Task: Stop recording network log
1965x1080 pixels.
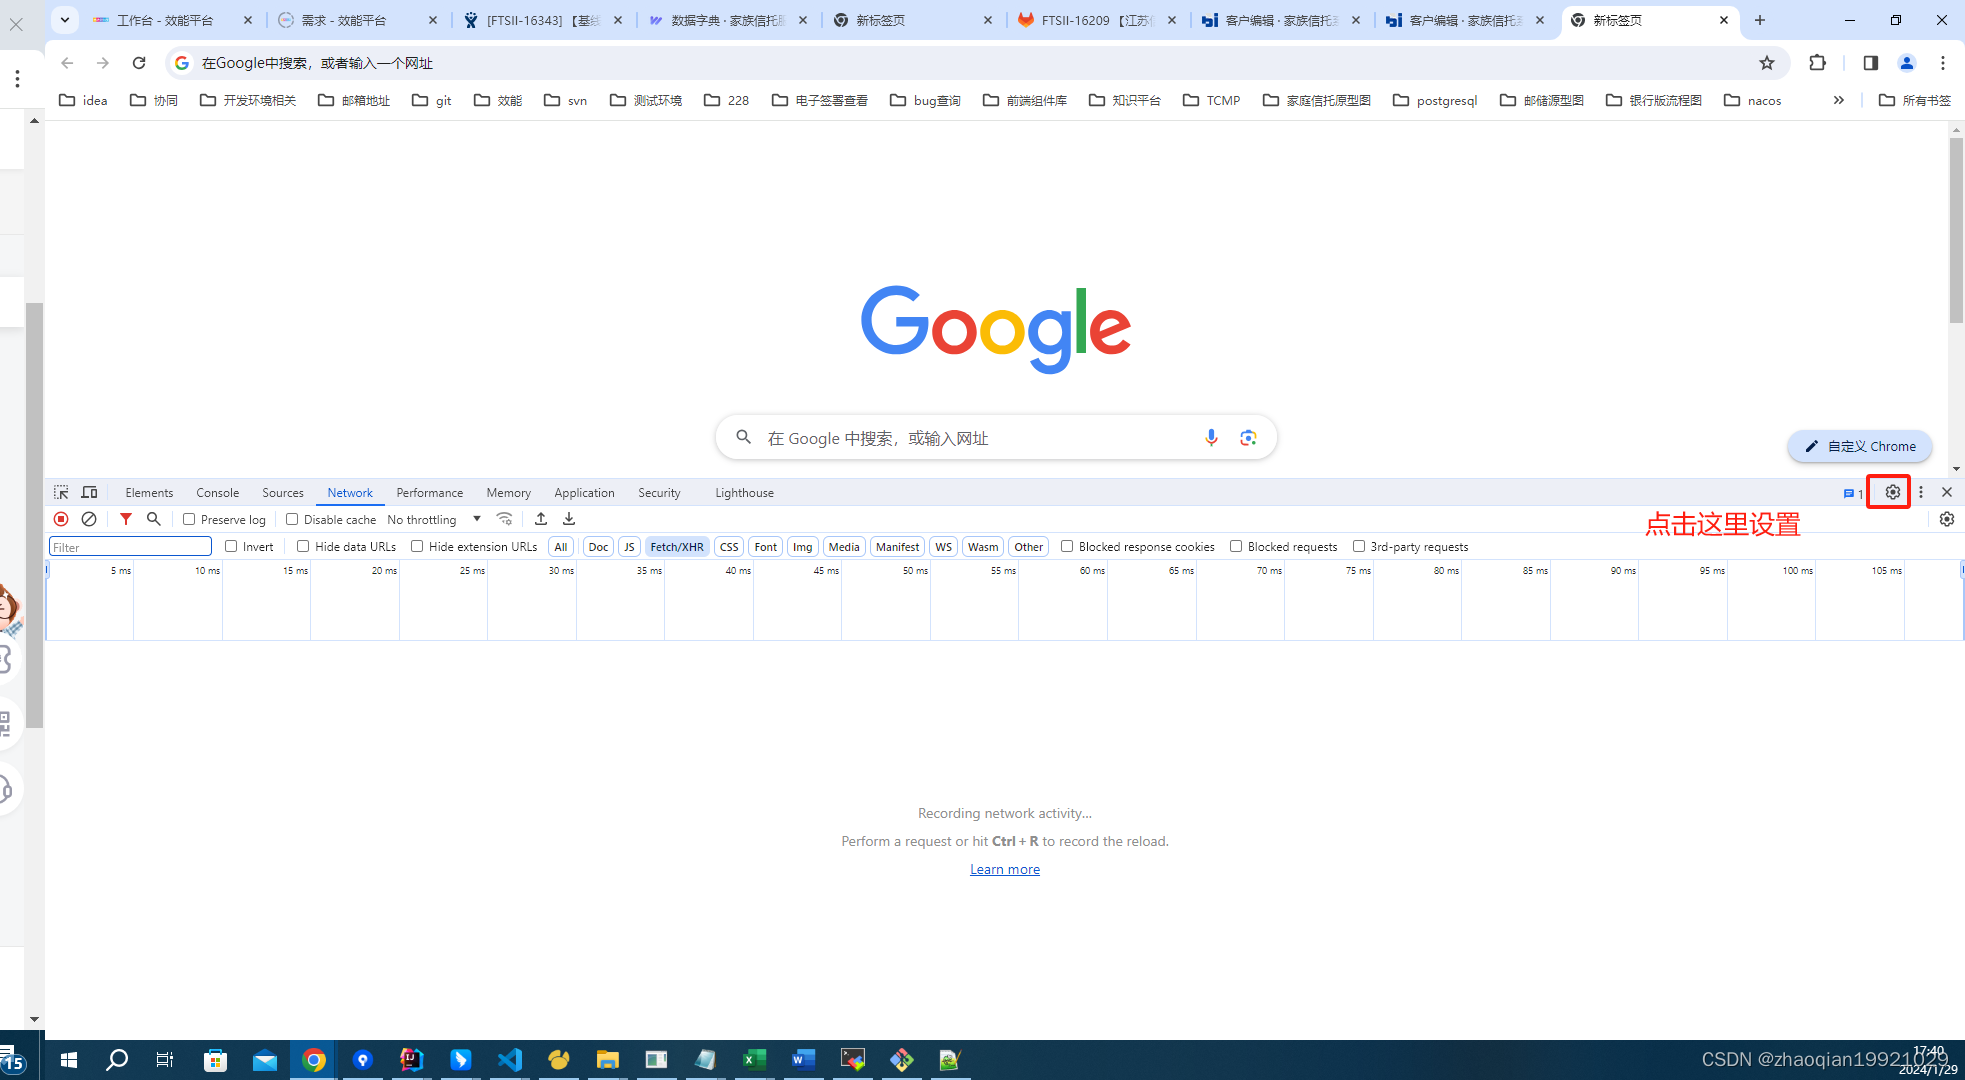Action: click(61, 519)
